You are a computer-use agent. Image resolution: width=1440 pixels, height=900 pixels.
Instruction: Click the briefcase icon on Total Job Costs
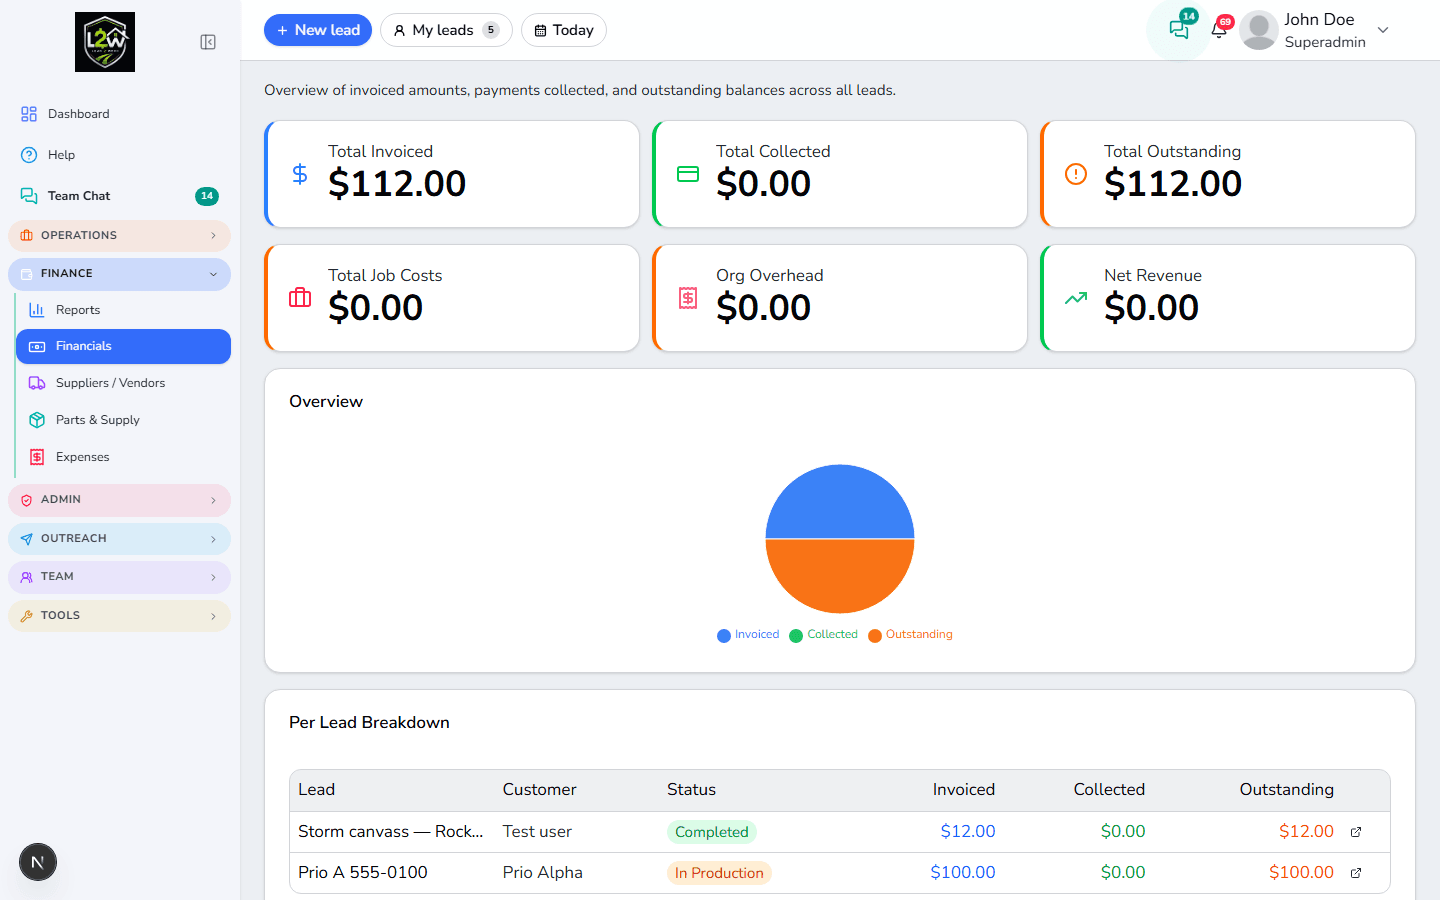tap(300, 298)
